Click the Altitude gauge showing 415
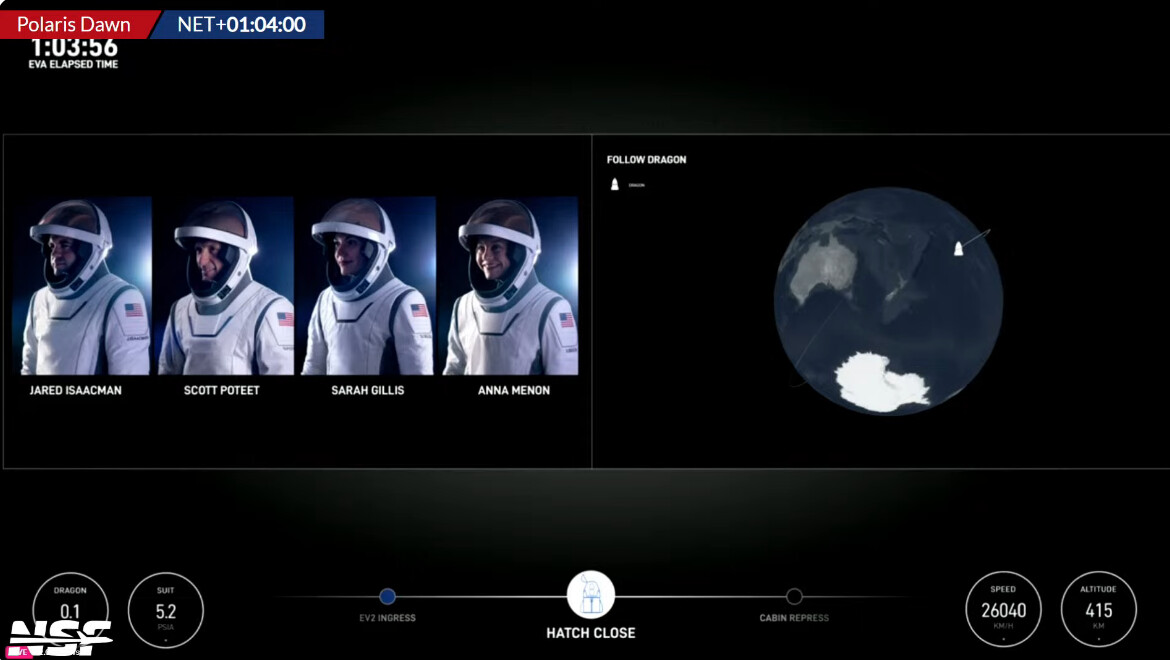The height and width of the screenshot is (660, 1170). (x=1098, y=609)
